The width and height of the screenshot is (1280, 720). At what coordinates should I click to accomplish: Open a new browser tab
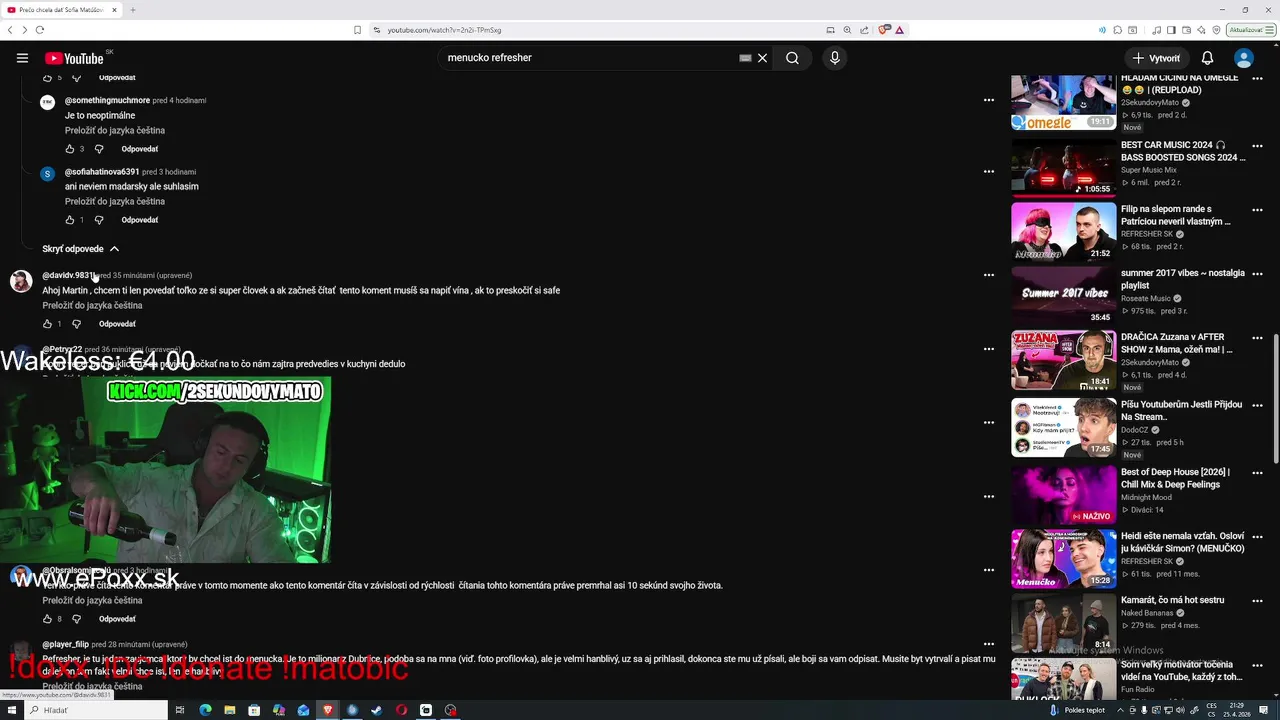click(132, 10)
